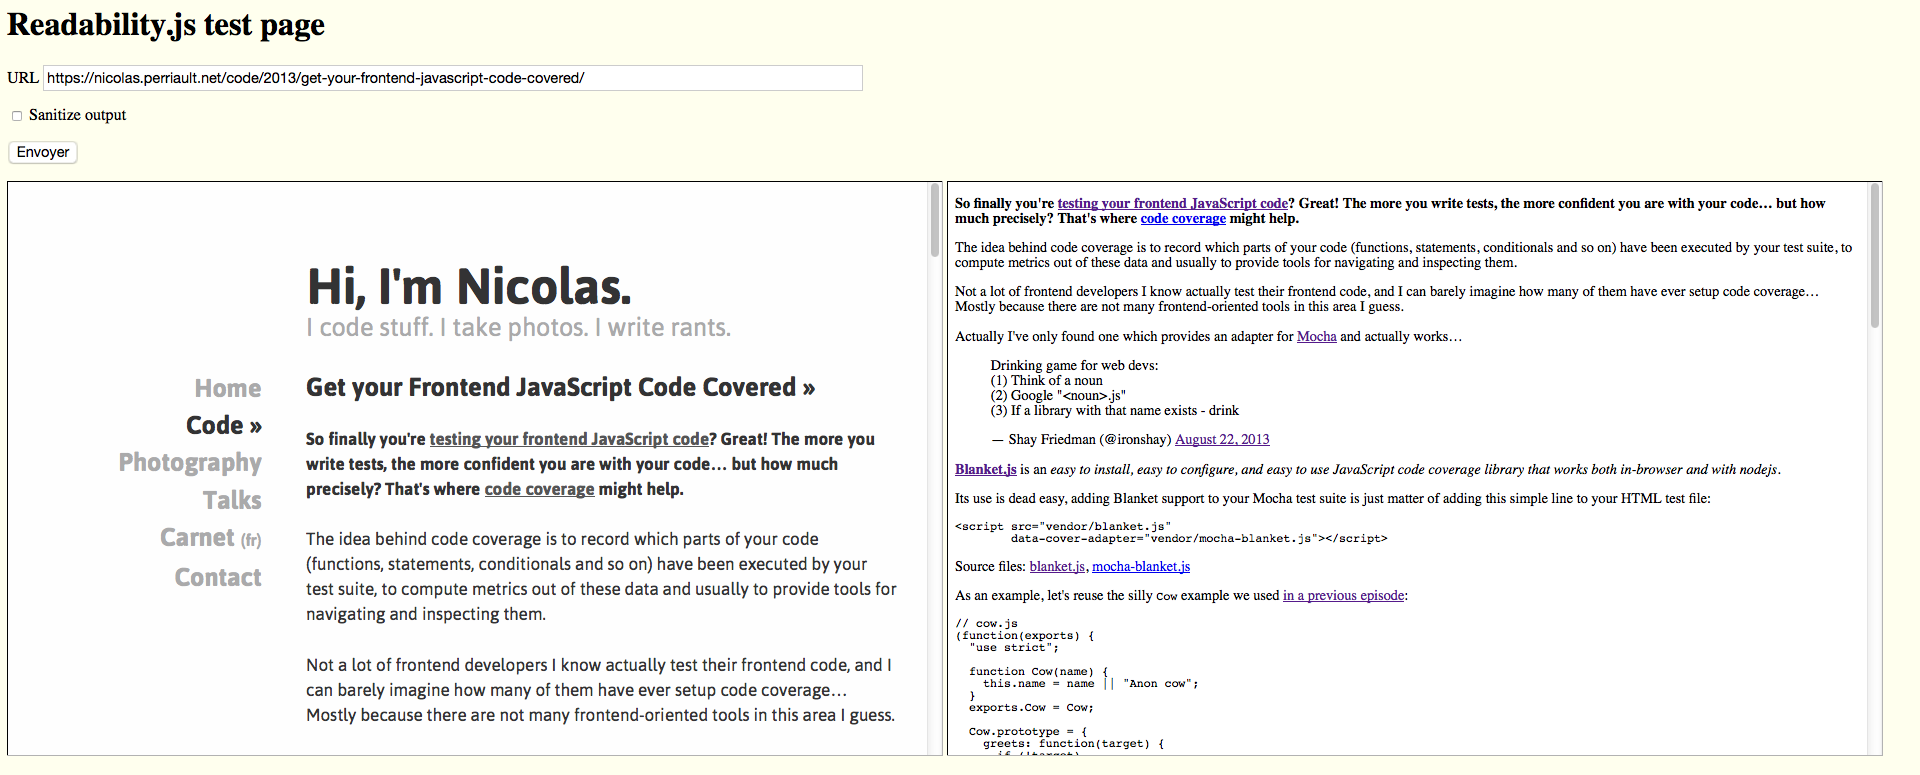The height and width of the screenshot is (775, 1920).
Task: Open the Code » navigation link
Action: (x=224, y=425)
